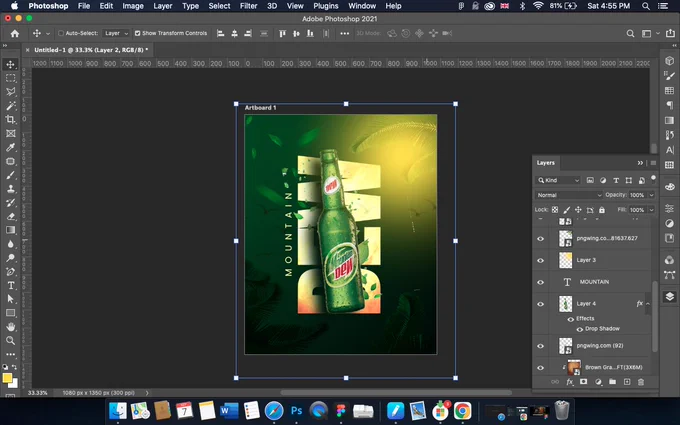Click the align left edges icon
Image resolution: width=680 pixels, height=425 pixels.
pos(220,33)
